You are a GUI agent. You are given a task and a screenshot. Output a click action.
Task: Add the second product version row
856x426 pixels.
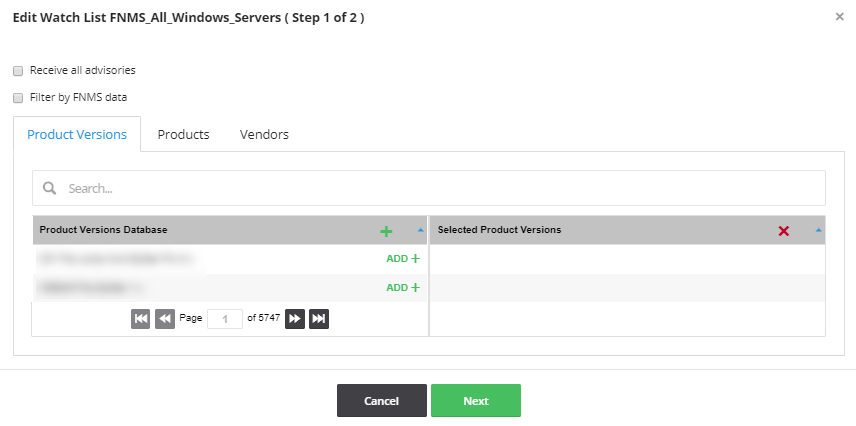pos(402,288)
